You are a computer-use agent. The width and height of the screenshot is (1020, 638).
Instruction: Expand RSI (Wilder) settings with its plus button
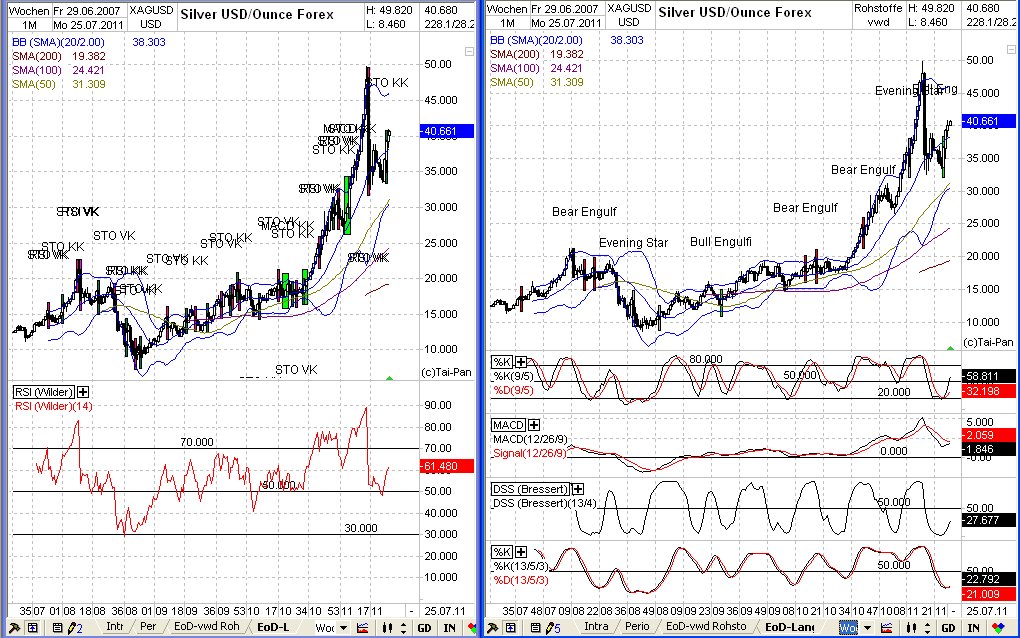point(83,391)
